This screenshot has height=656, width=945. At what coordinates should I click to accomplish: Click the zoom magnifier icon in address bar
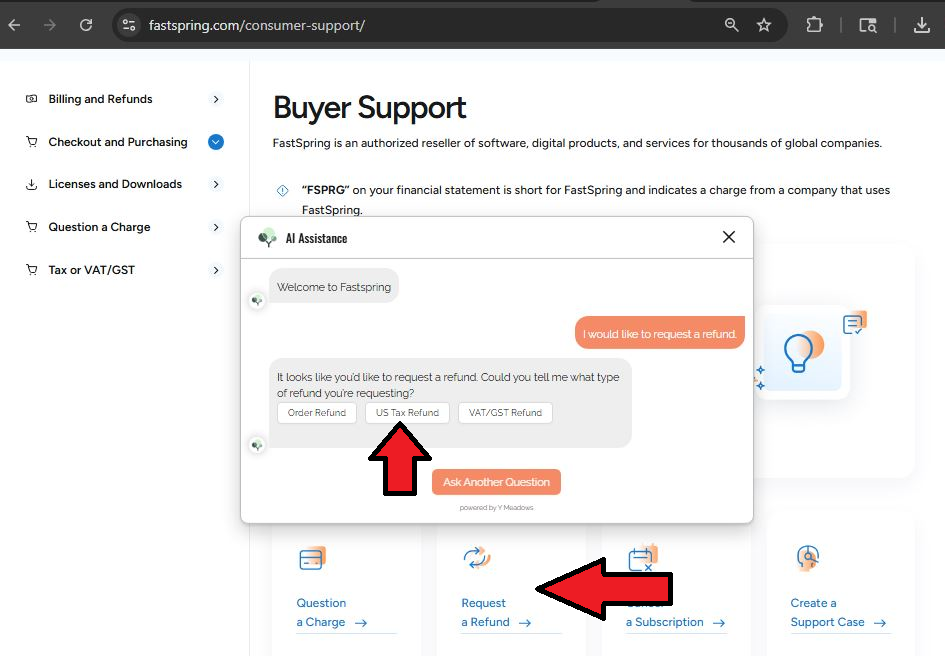(732, 25)
